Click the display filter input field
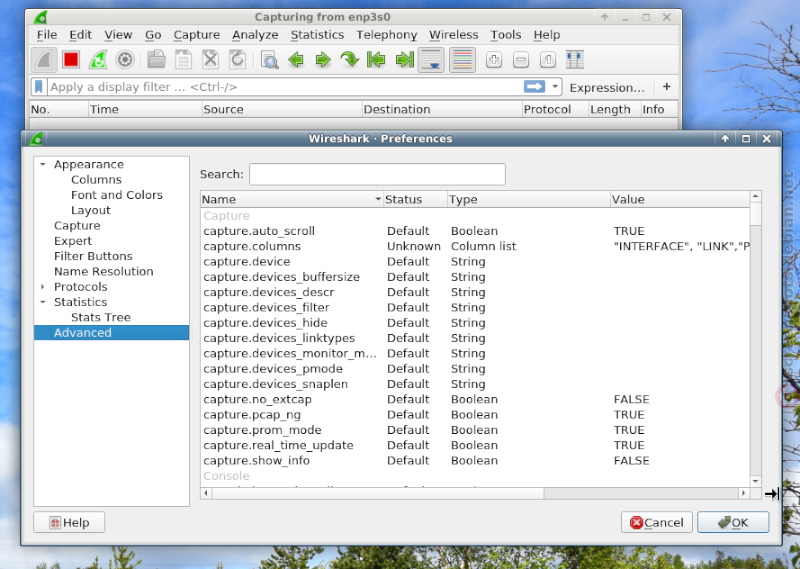The width and height of the screenshot is (800, 569). pos(285,87)
